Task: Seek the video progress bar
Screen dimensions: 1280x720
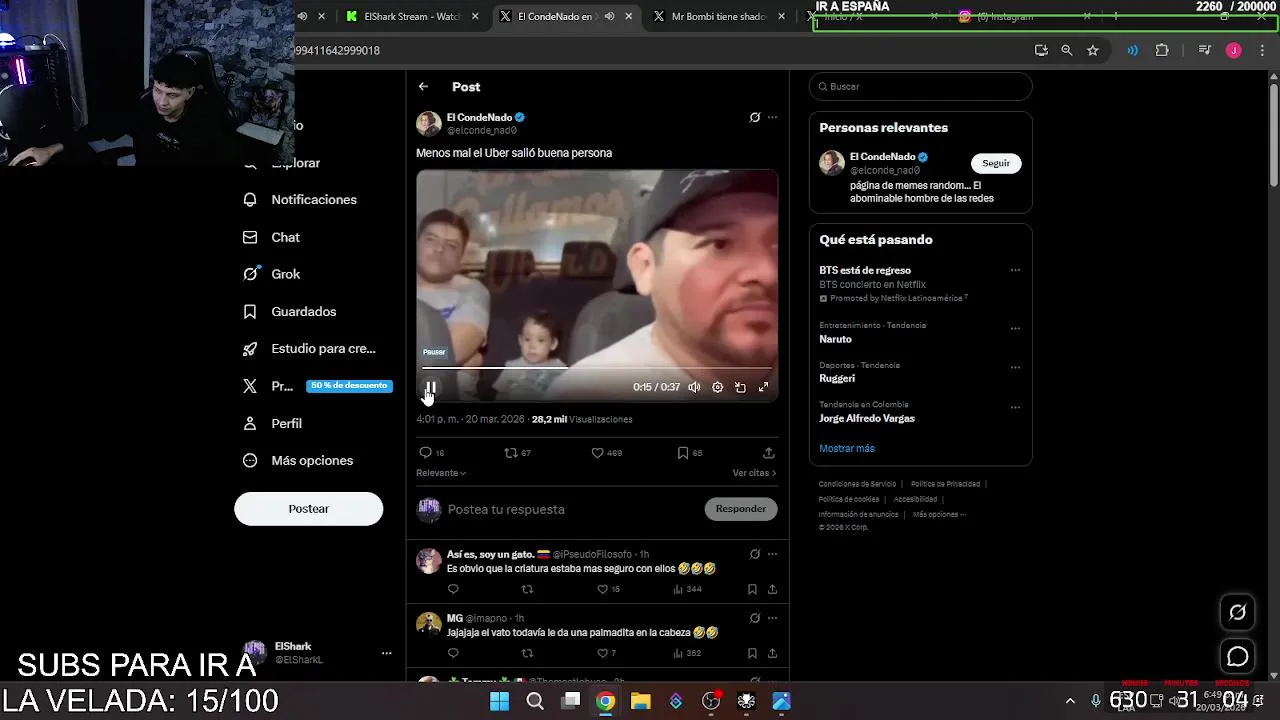Action: tap(597, 368)
